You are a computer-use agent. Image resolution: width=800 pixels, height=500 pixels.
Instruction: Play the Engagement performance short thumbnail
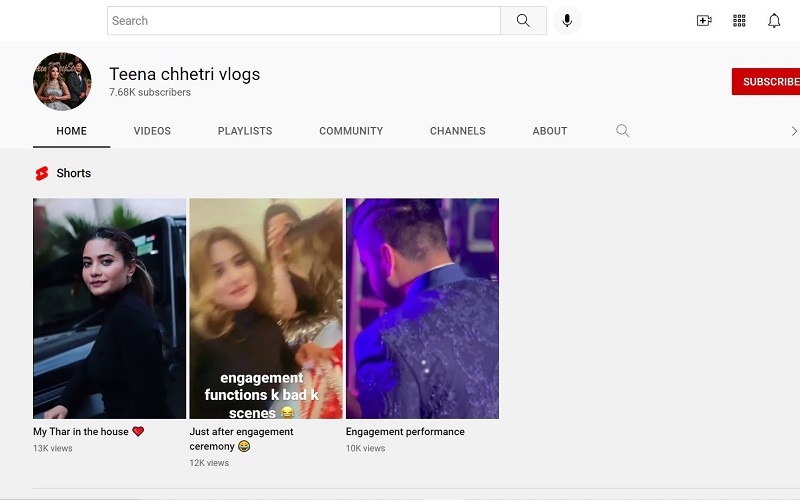tap(422, 309)
